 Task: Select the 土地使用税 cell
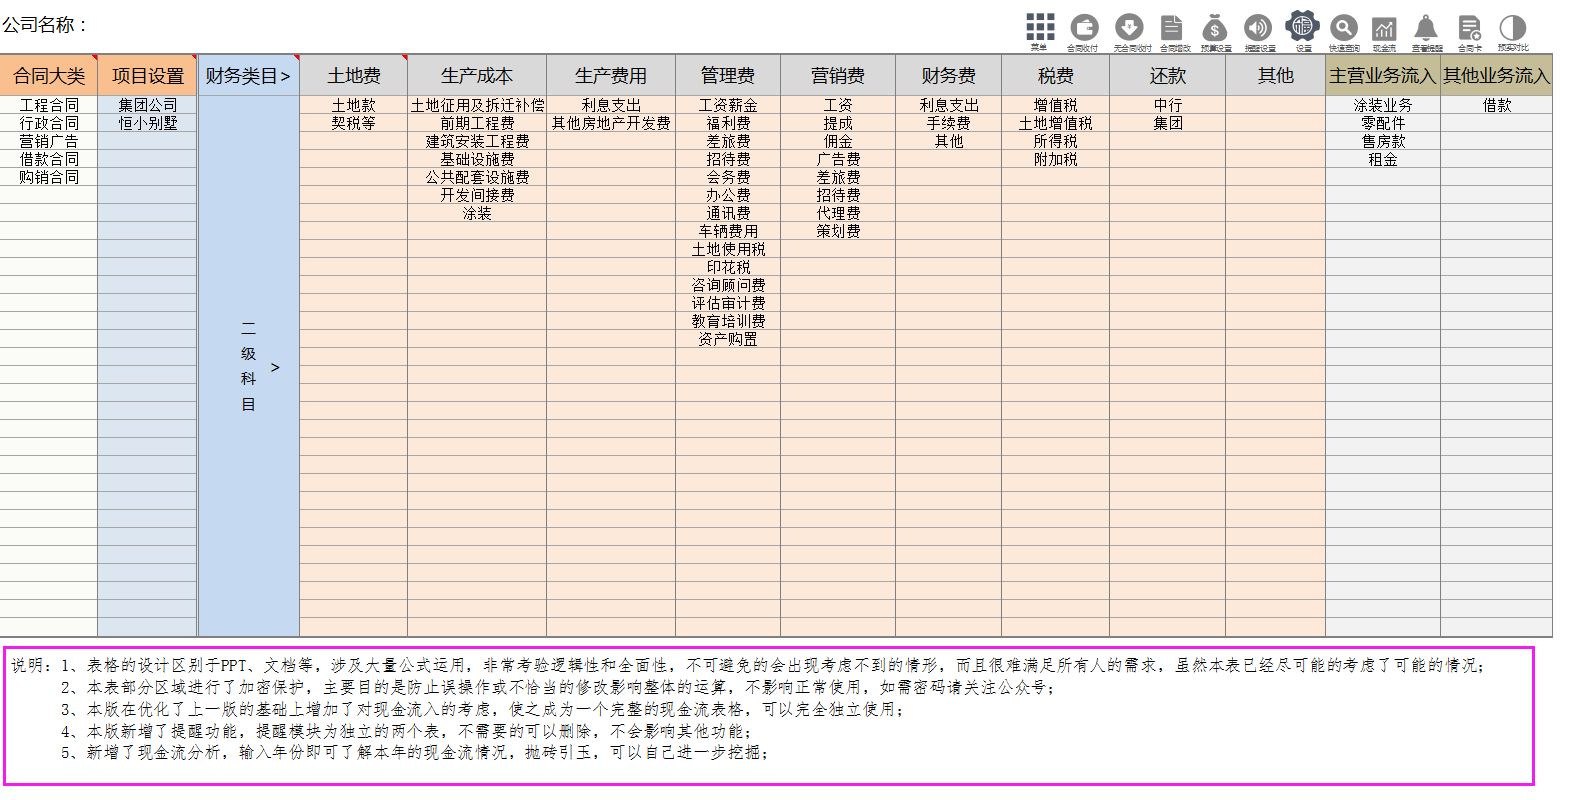coord(728,249)
